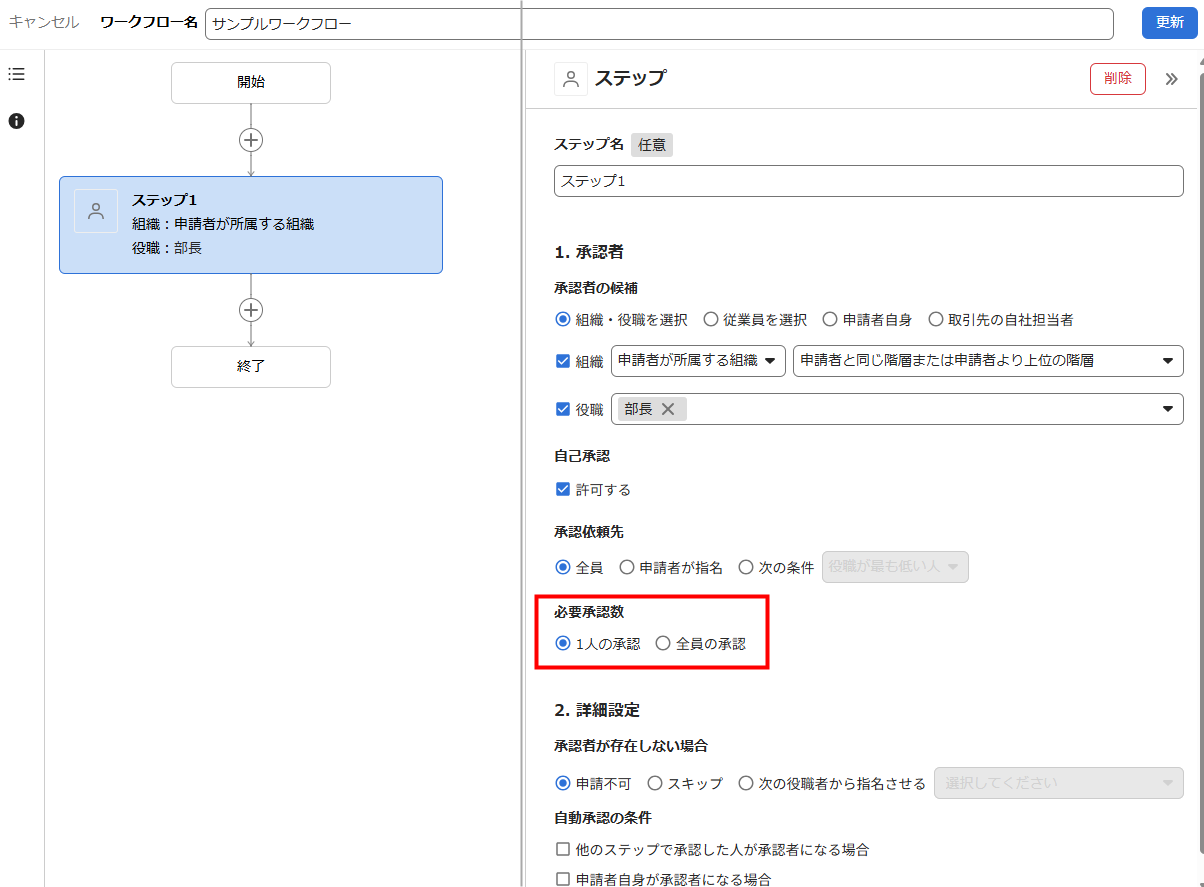
Task: Click the info icon in left sidebar
Action: 16,121
